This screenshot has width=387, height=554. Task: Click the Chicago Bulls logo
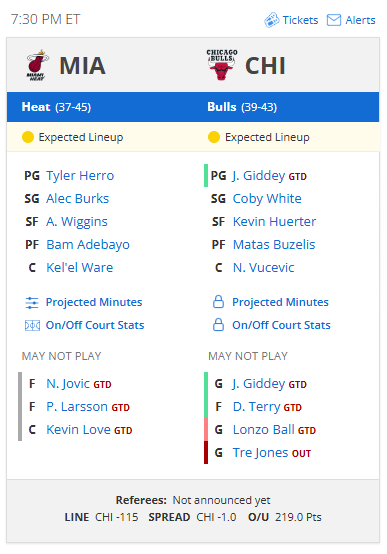coord(222,65)
